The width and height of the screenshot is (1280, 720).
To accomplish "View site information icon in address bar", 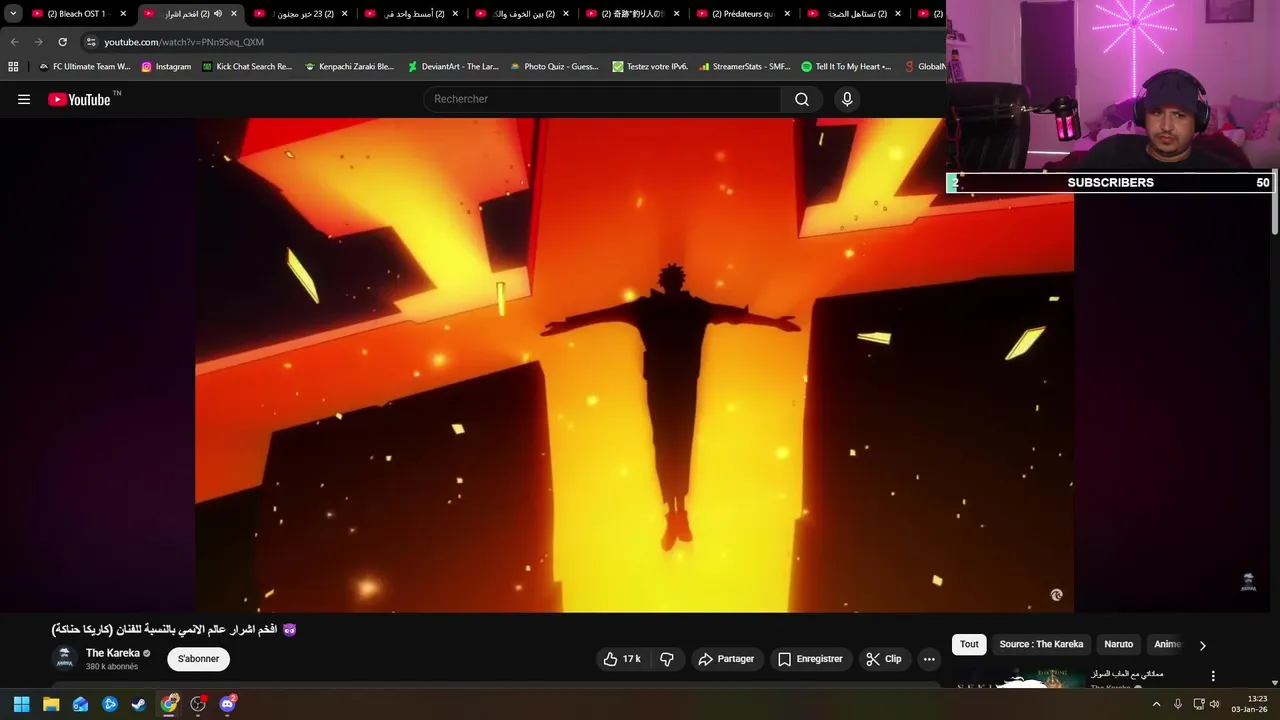I will tap(91, 42).
